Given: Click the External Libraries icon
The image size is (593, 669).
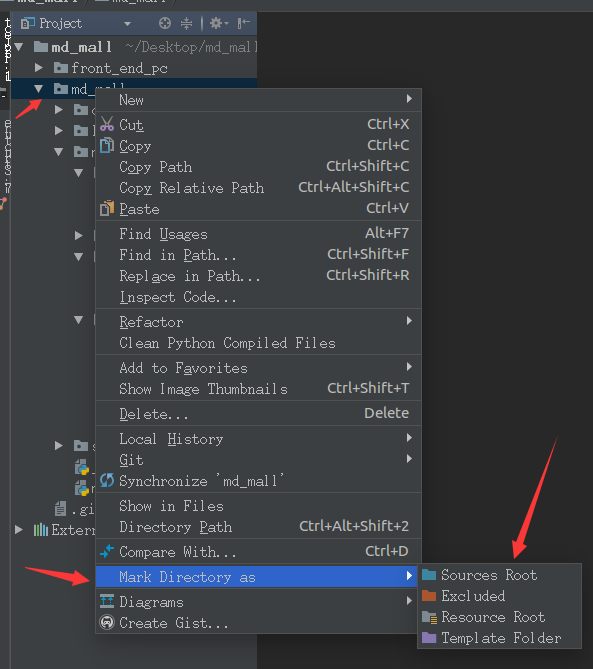Looking at the screenshot, I should pos(41,530).
